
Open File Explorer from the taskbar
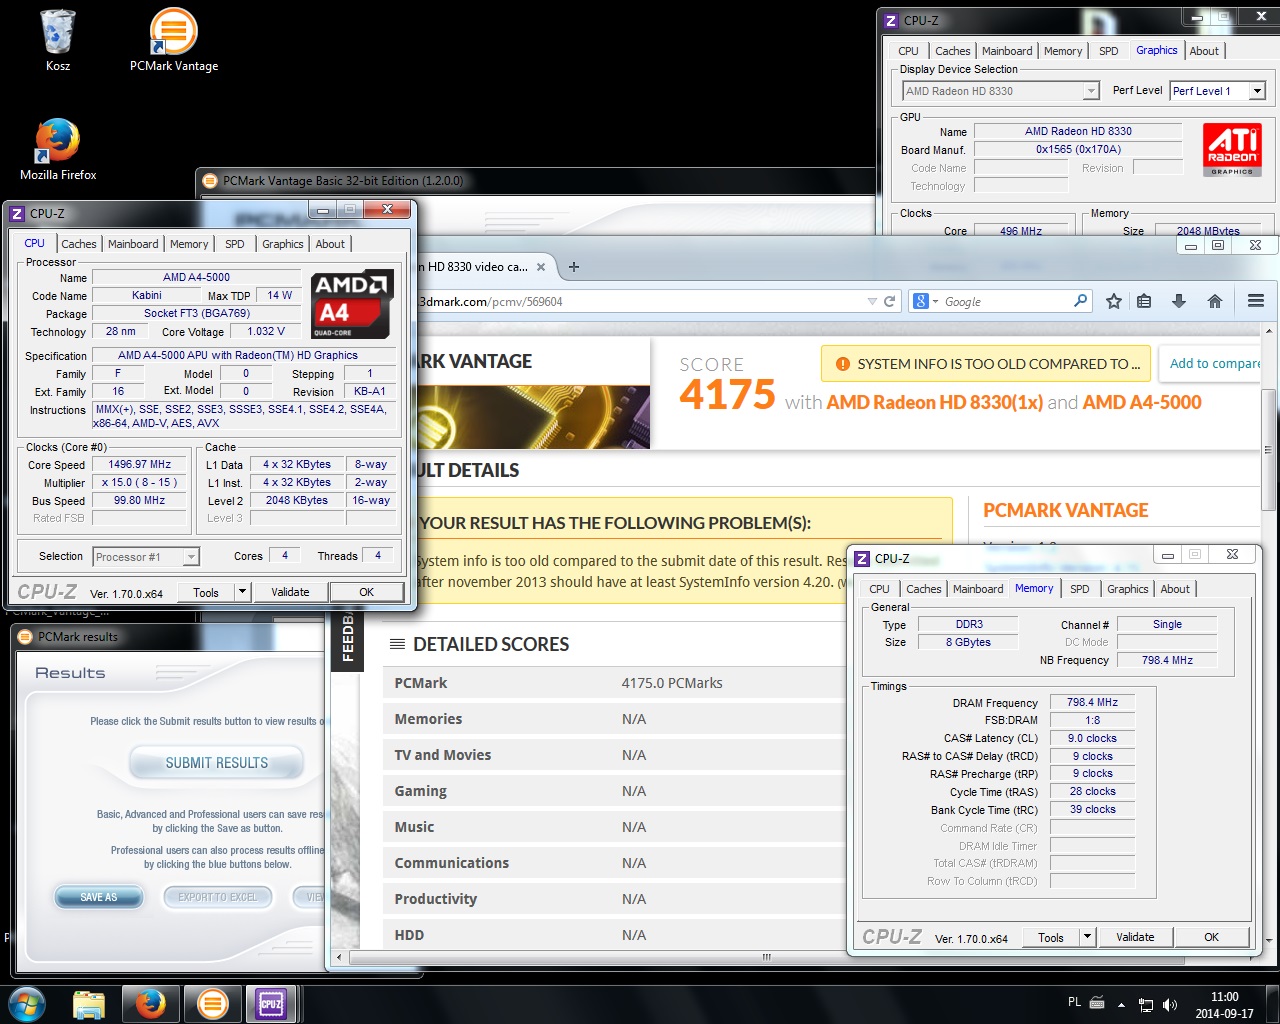coord(89,1004)
